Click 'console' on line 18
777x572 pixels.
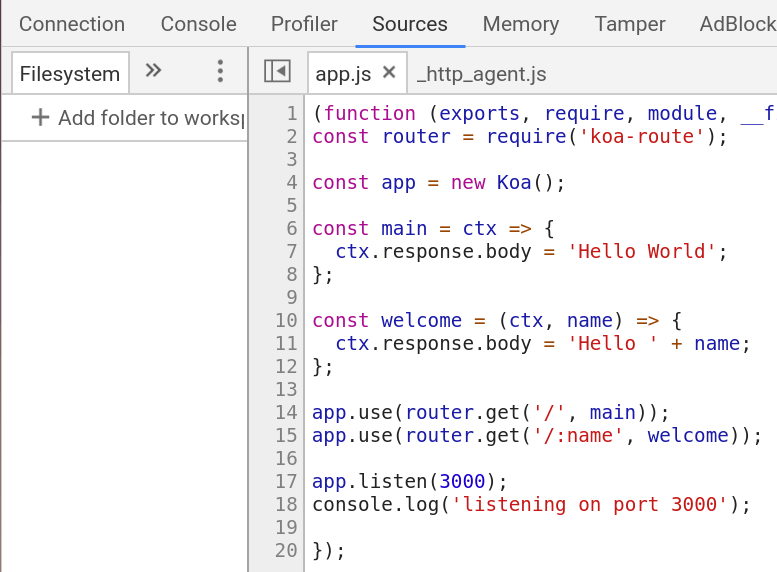click(352, 505)
